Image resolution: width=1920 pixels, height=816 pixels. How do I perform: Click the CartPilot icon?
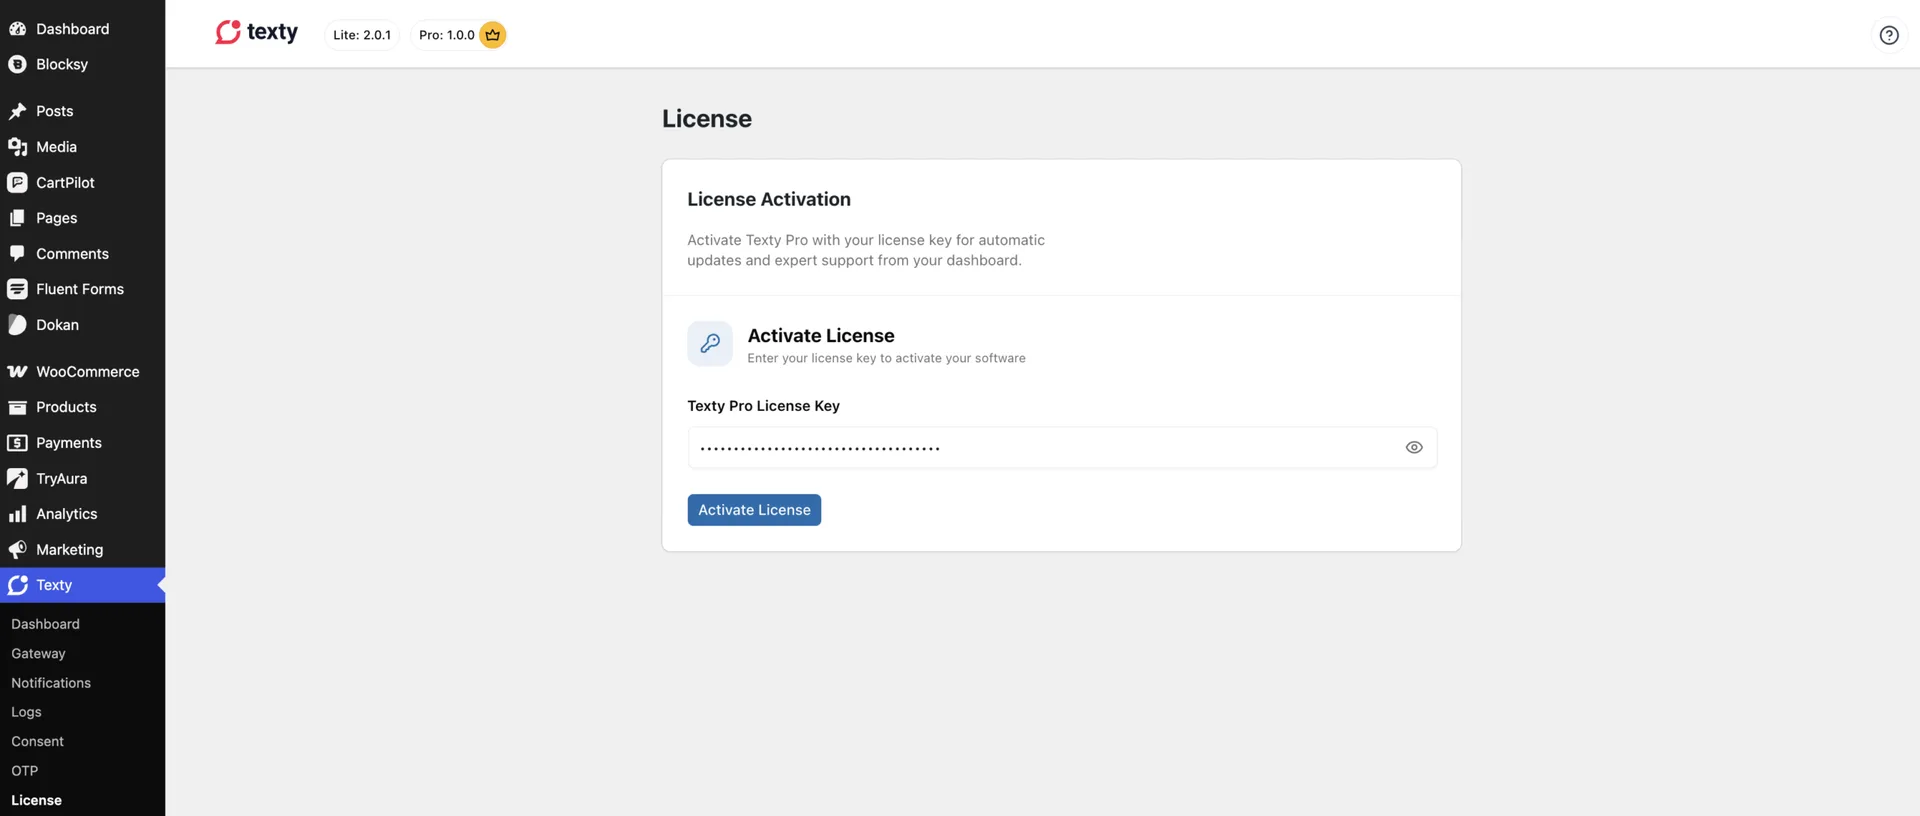(17, 182)
